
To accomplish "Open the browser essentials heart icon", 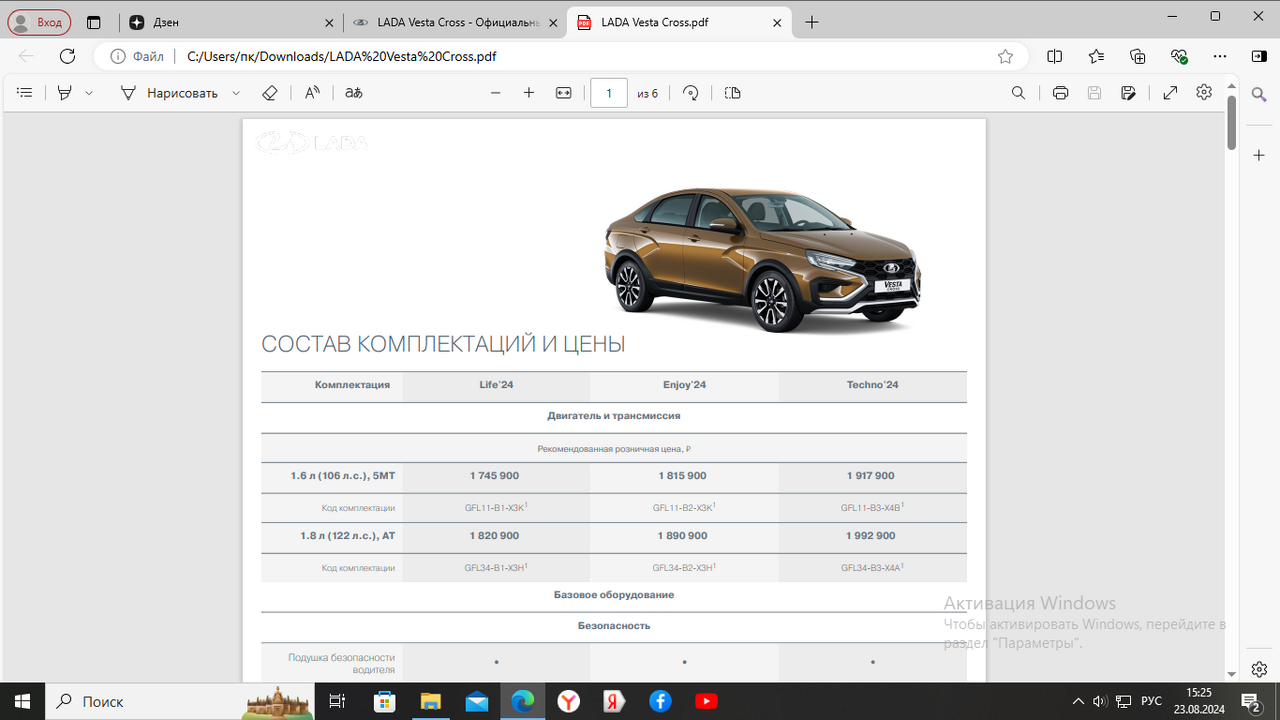I will pos(1178,56).
